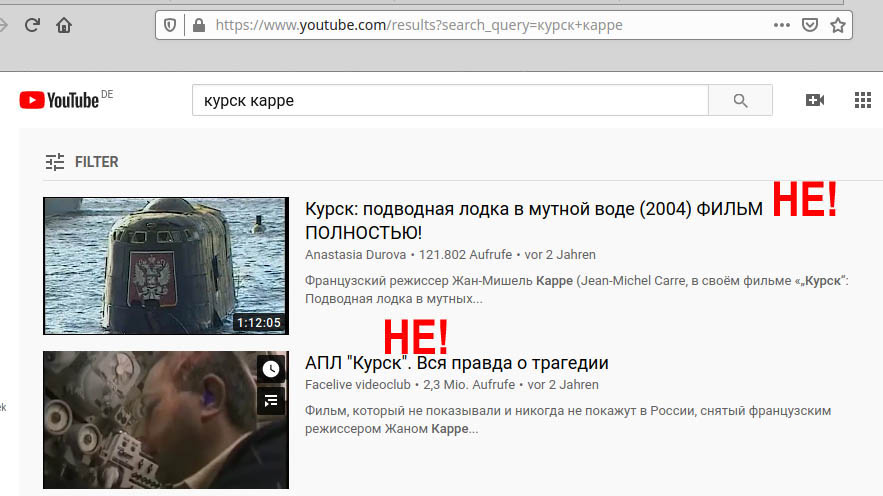Screen dimensions: 883x496
Task: Click the 1:12:05 duration badge
Action: (258, 323)
